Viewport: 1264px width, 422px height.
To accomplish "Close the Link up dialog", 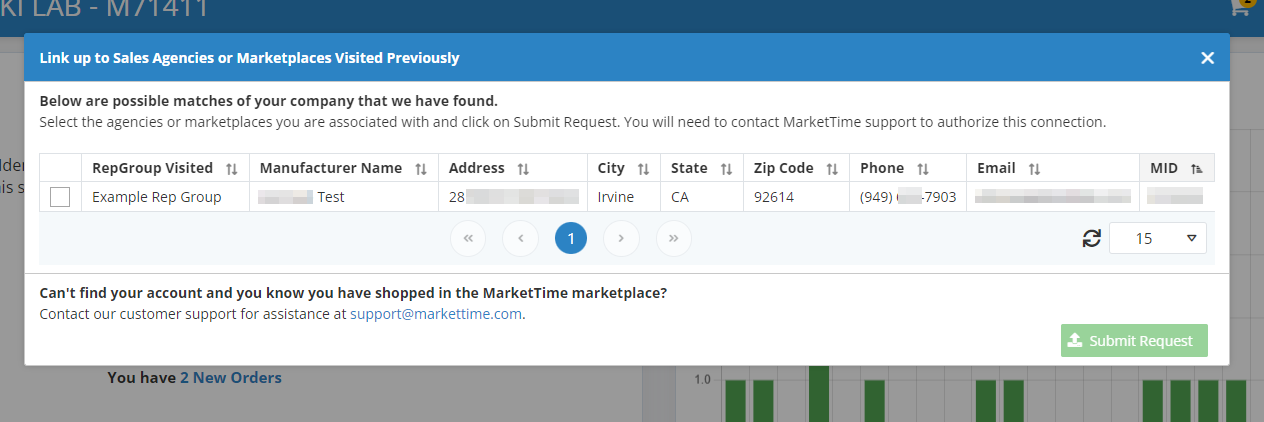I will [x=1207, y=58].
